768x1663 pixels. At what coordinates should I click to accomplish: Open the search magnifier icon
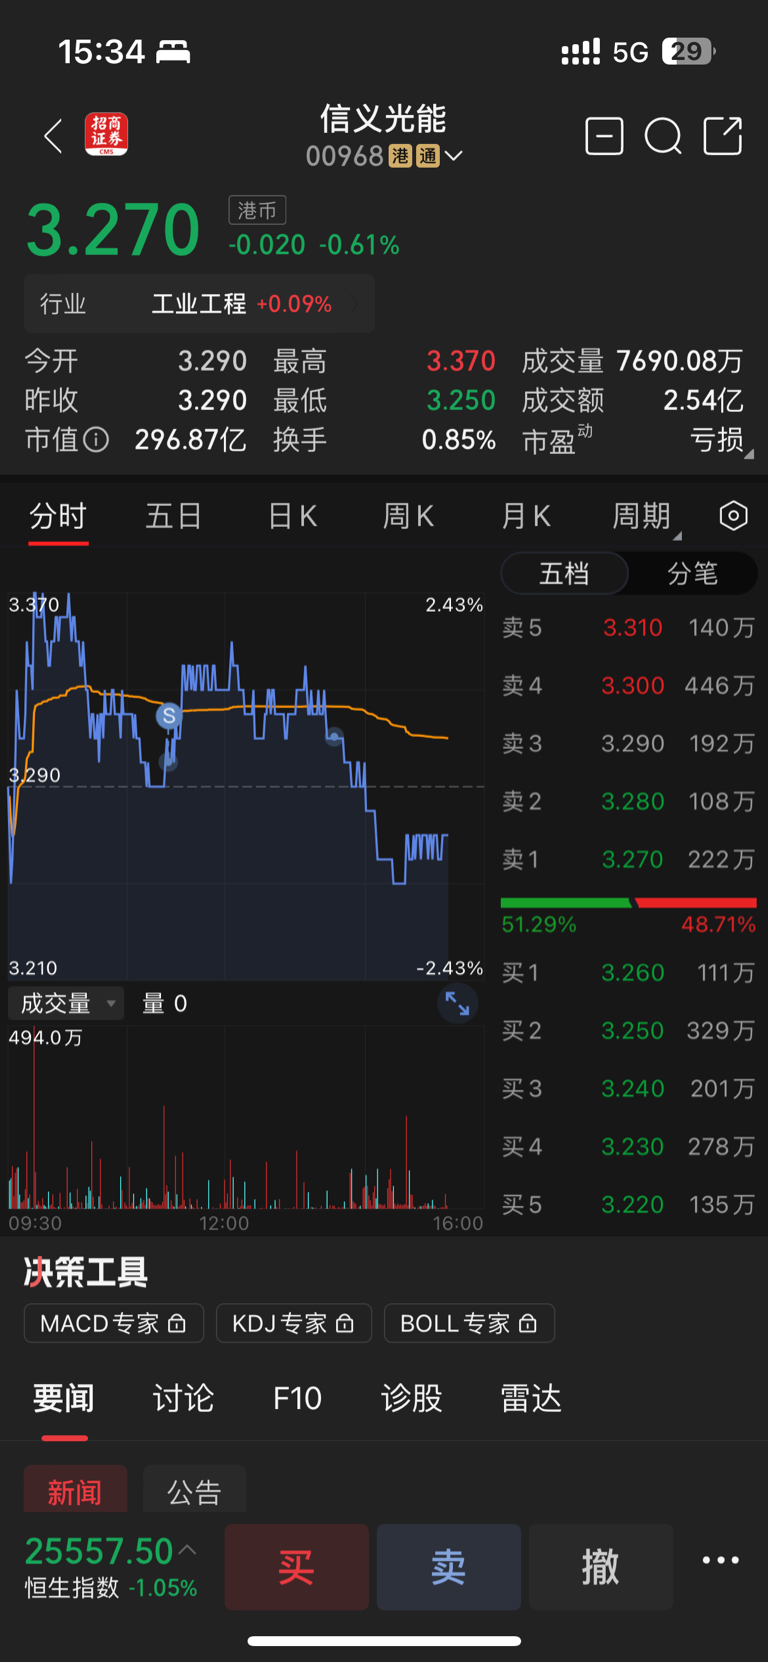[663, 136]
